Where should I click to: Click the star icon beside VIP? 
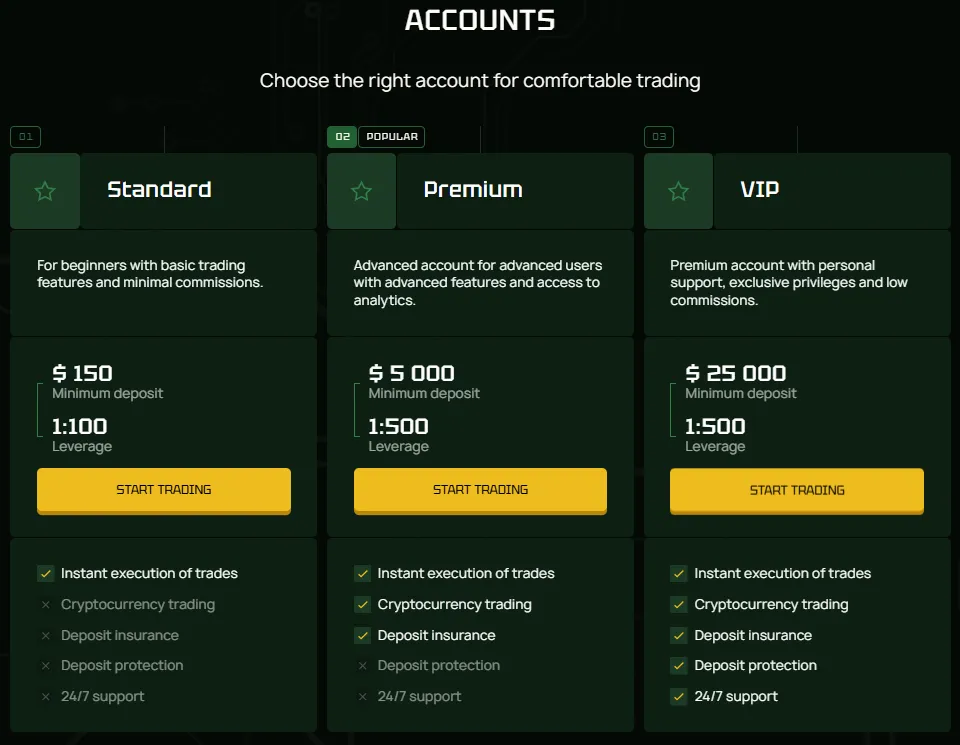point(678,191)
